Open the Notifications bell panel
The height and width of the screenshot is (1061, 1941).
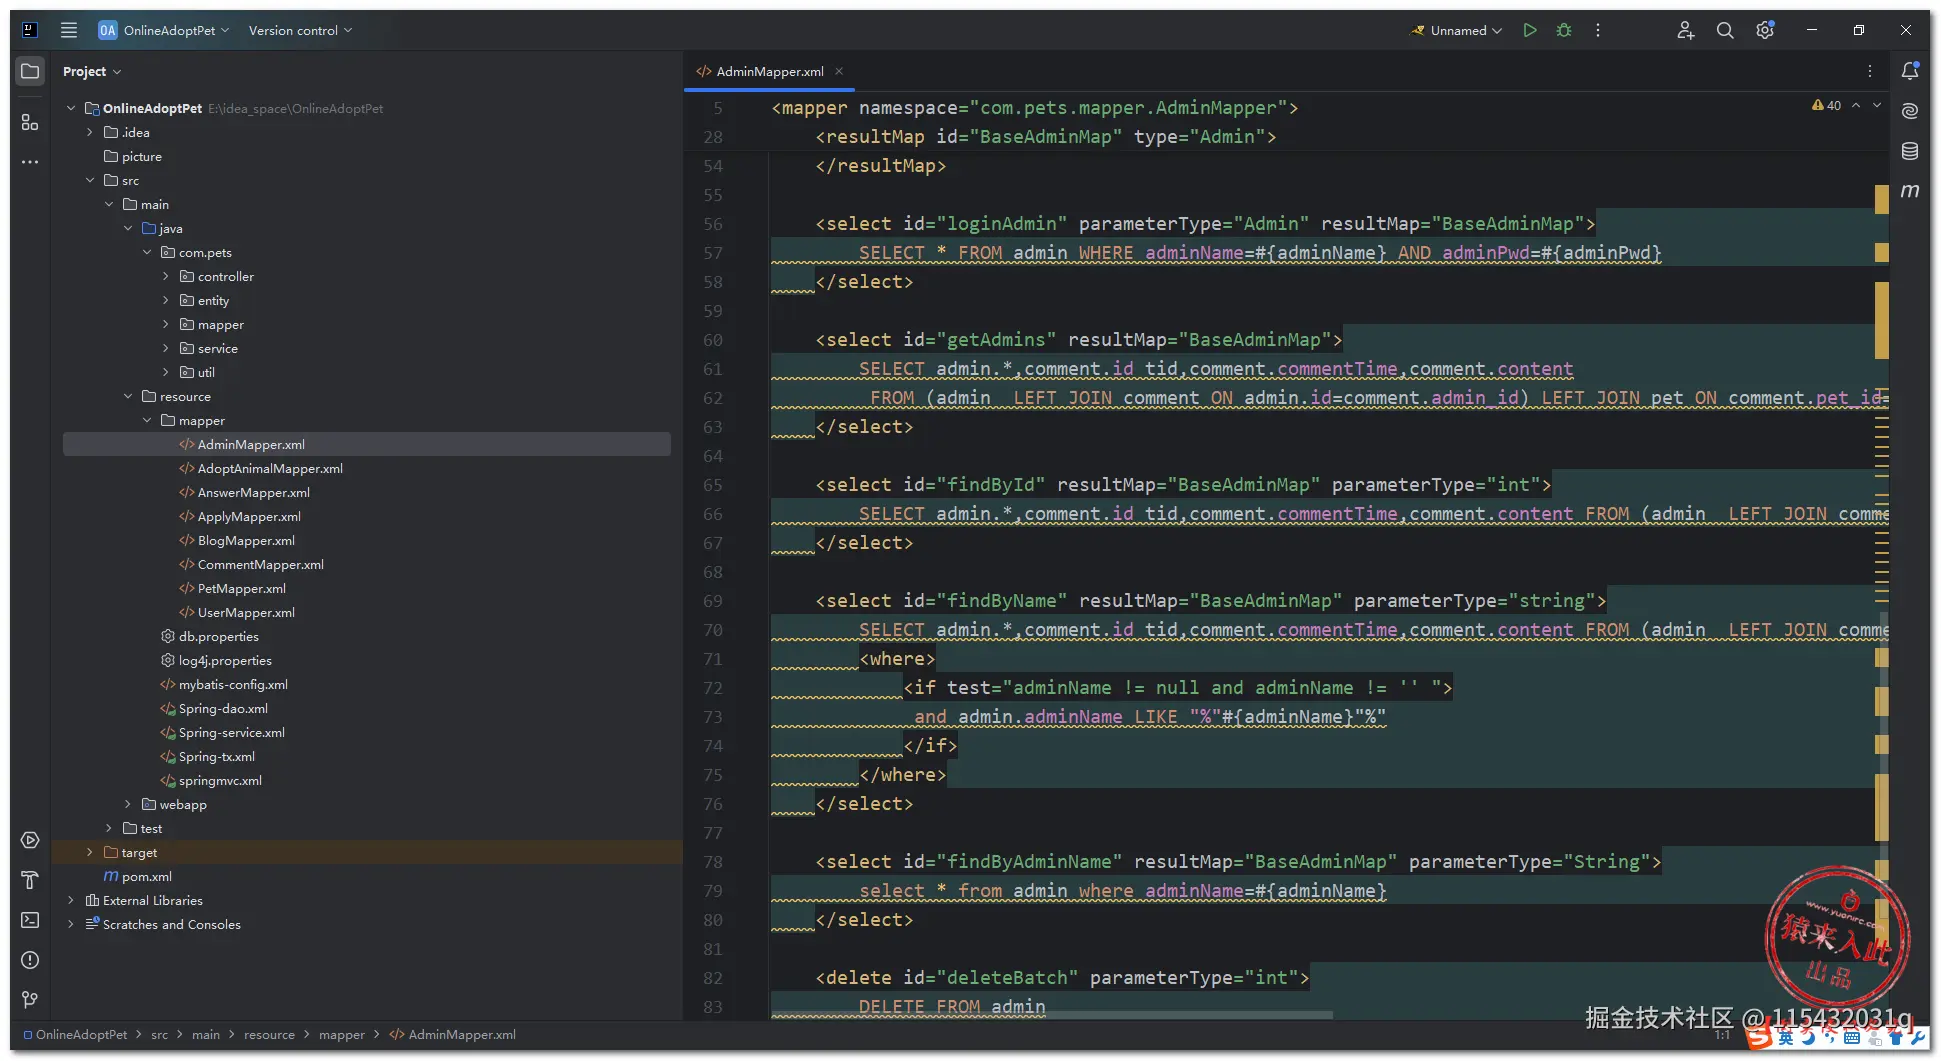tap(1910, 71)
